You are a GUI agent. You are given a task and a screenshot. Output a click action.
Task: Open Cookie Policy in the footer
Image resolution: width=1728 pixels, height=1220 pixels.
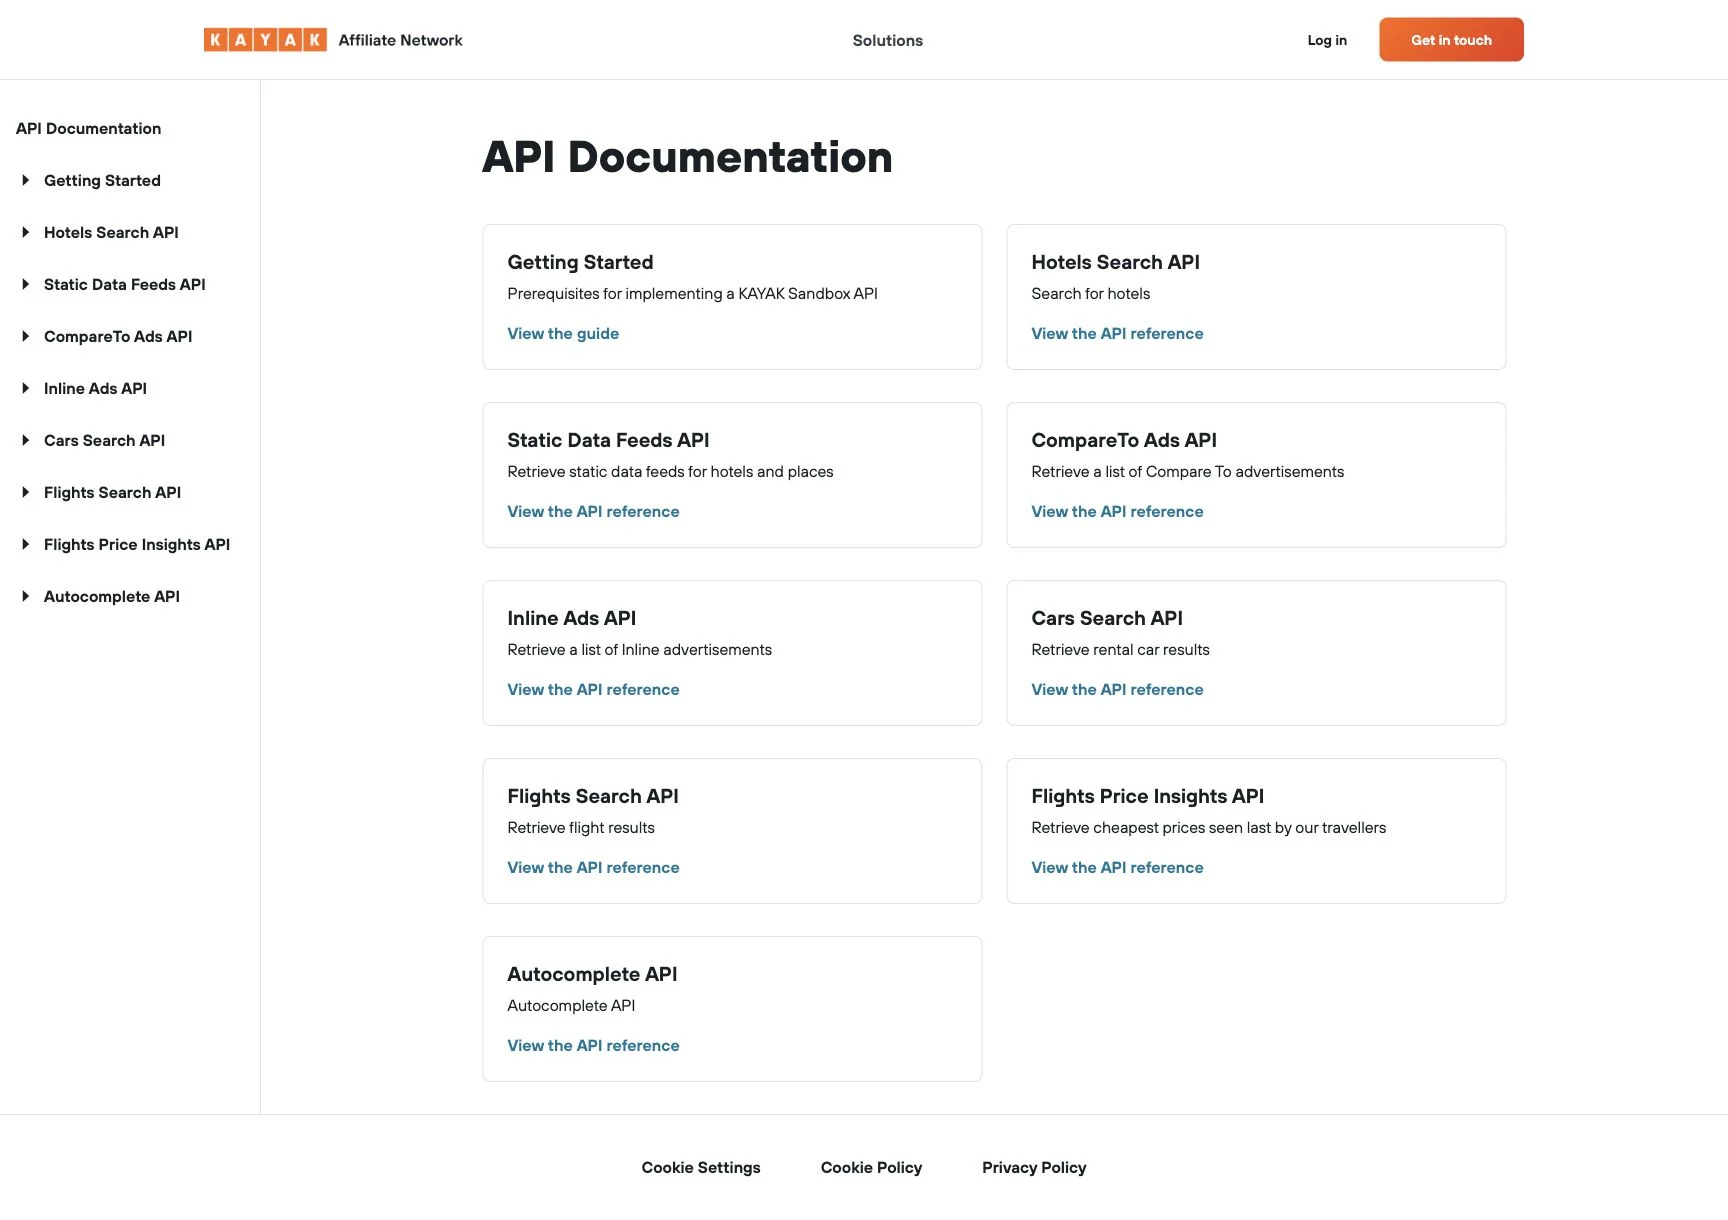click(x=871, y=1167)
